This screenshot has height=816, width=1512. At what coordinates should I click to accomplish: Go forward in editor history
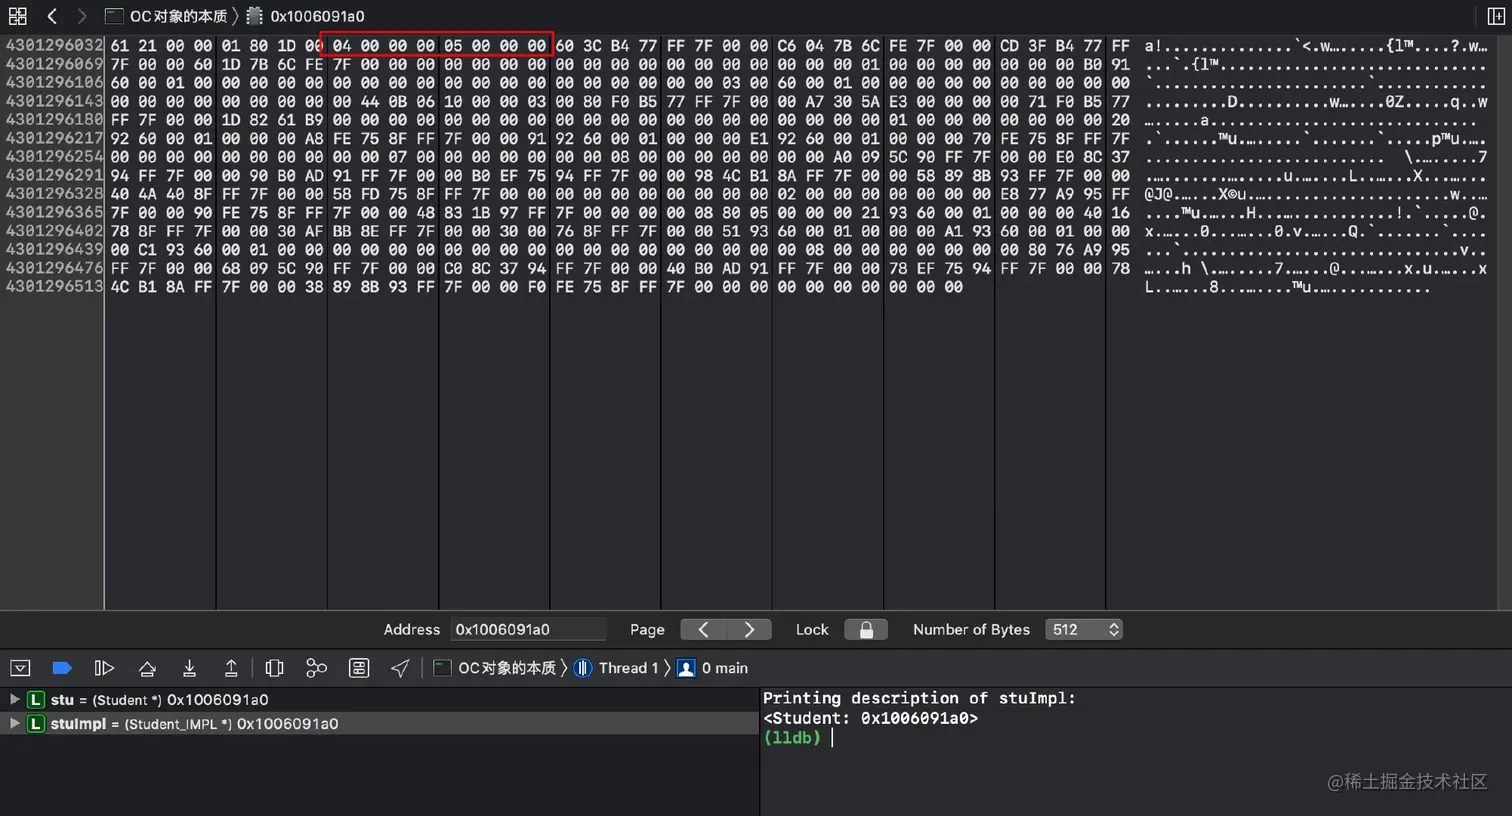pyautogui.click(x=82, y=16)
